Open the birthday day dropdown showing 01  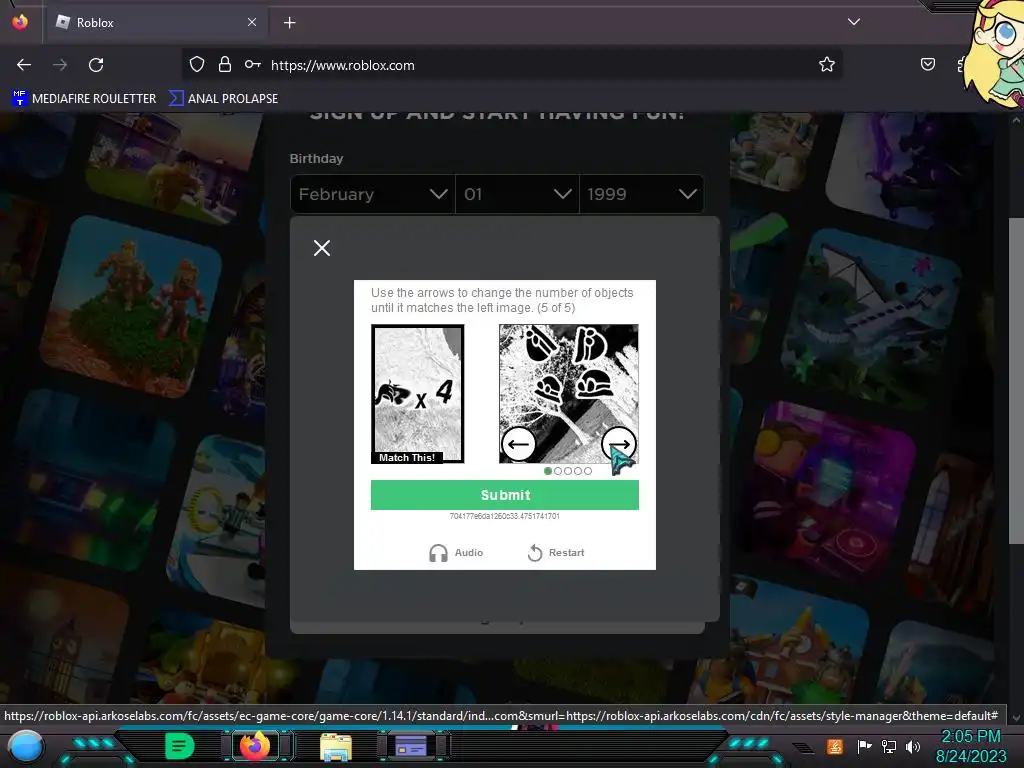(517, 194)
